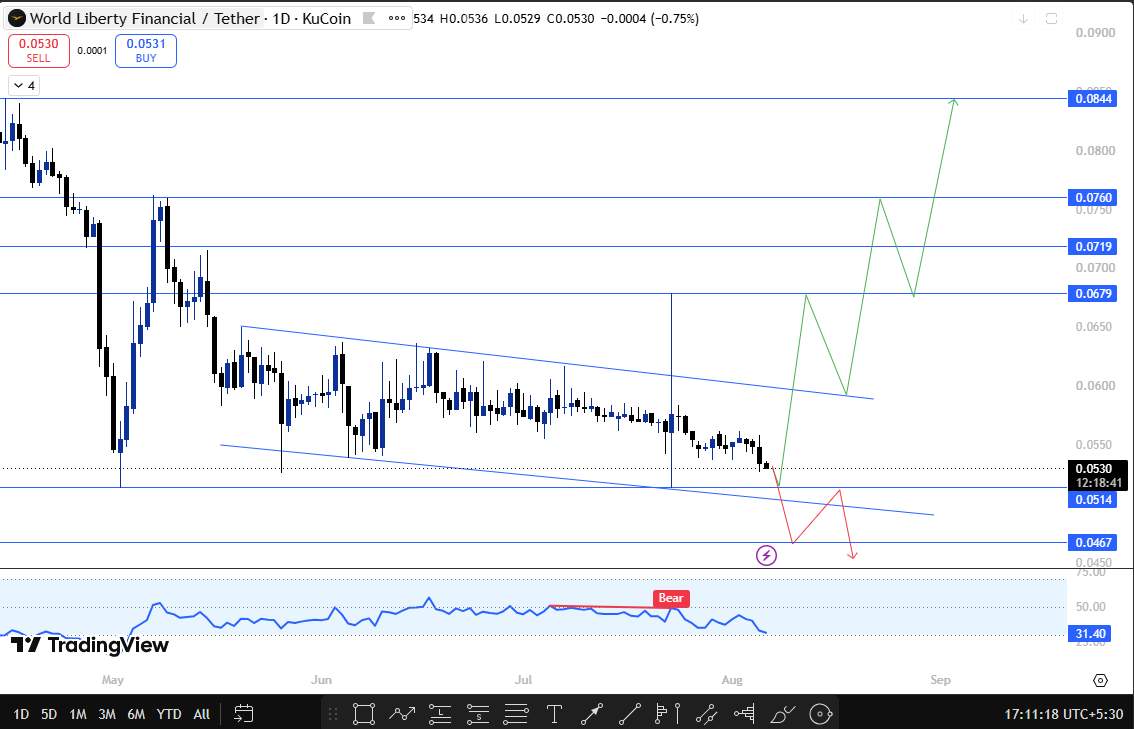This screenshot has height=729, width=1134.
Task: Click the 0.0679 price level label
Action: (1092, 294)
